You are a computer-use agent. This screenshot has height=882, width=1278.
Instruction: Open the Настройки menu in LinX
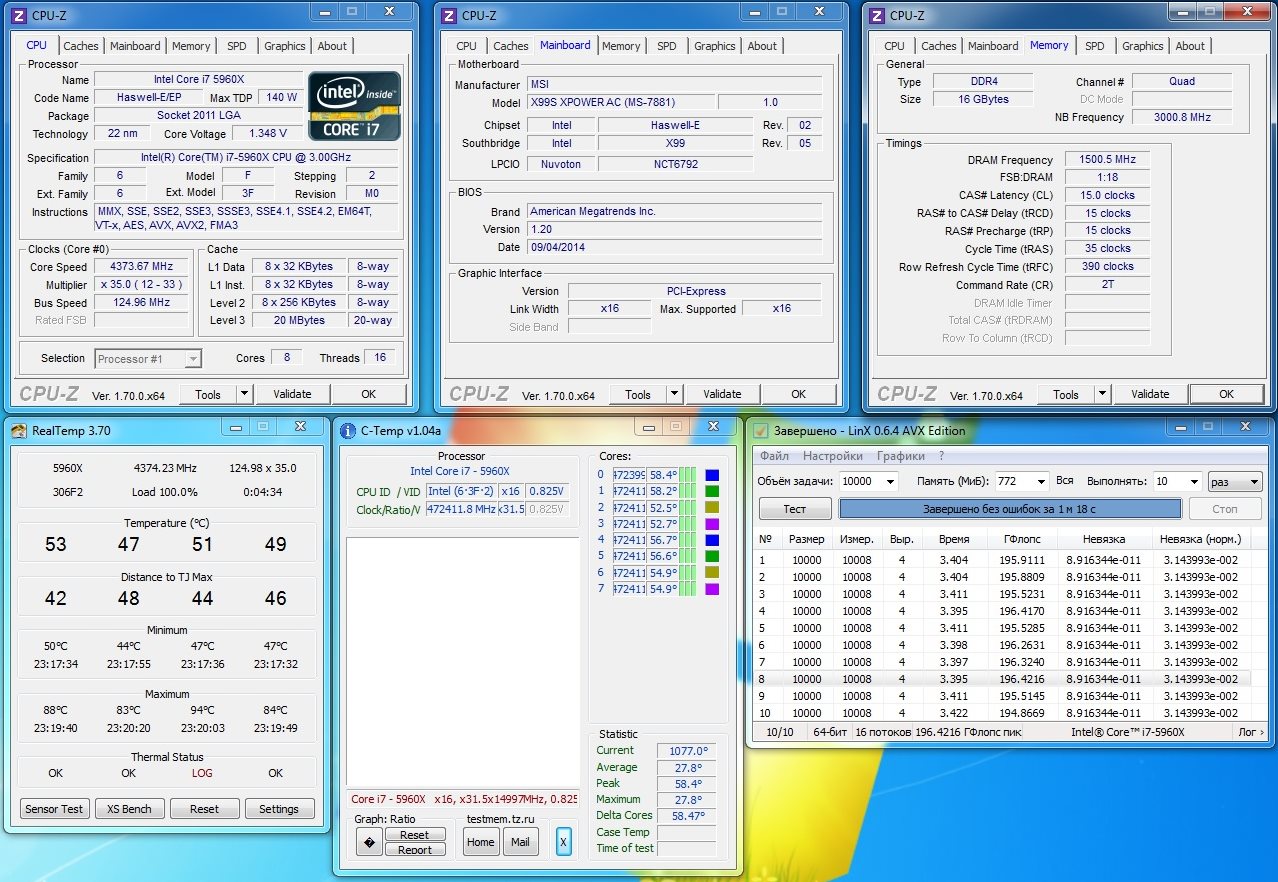click(x=833, y=456)
